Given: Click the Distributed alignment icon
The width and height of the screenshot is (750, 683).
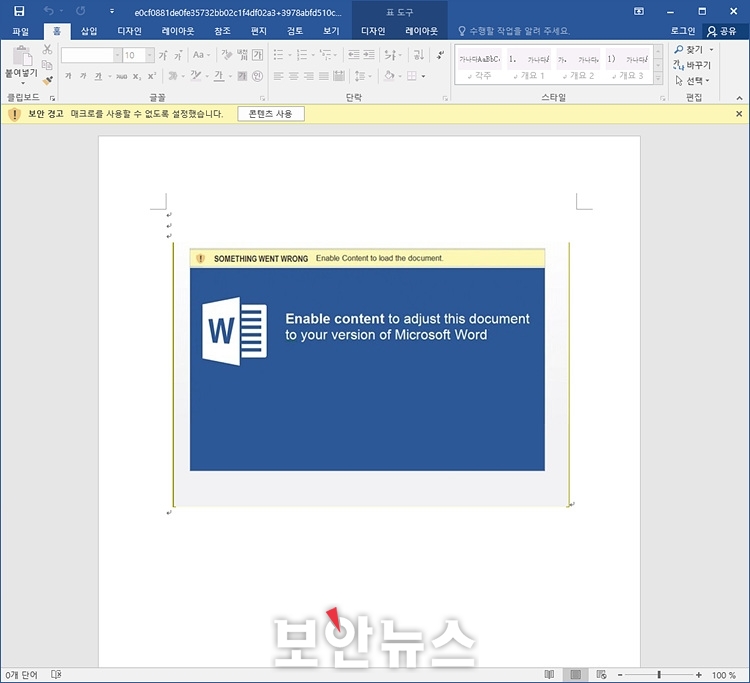Looking at the screenshot, I should (x=339, y=76).
